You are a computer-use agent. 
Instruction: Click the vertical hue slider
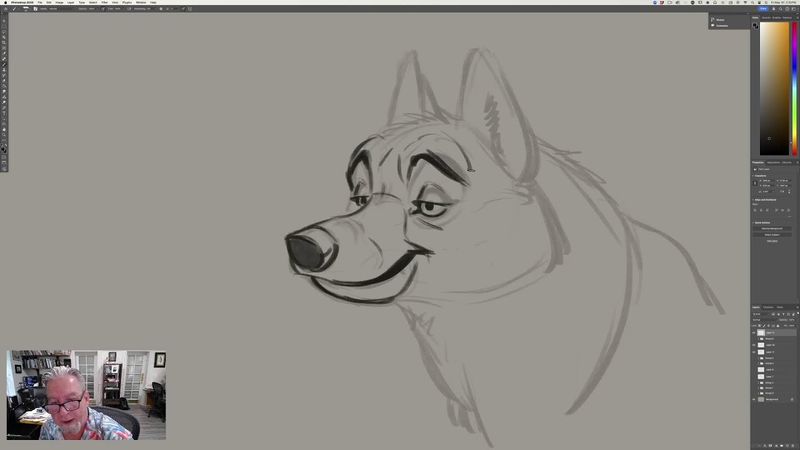tap(794, 89)
